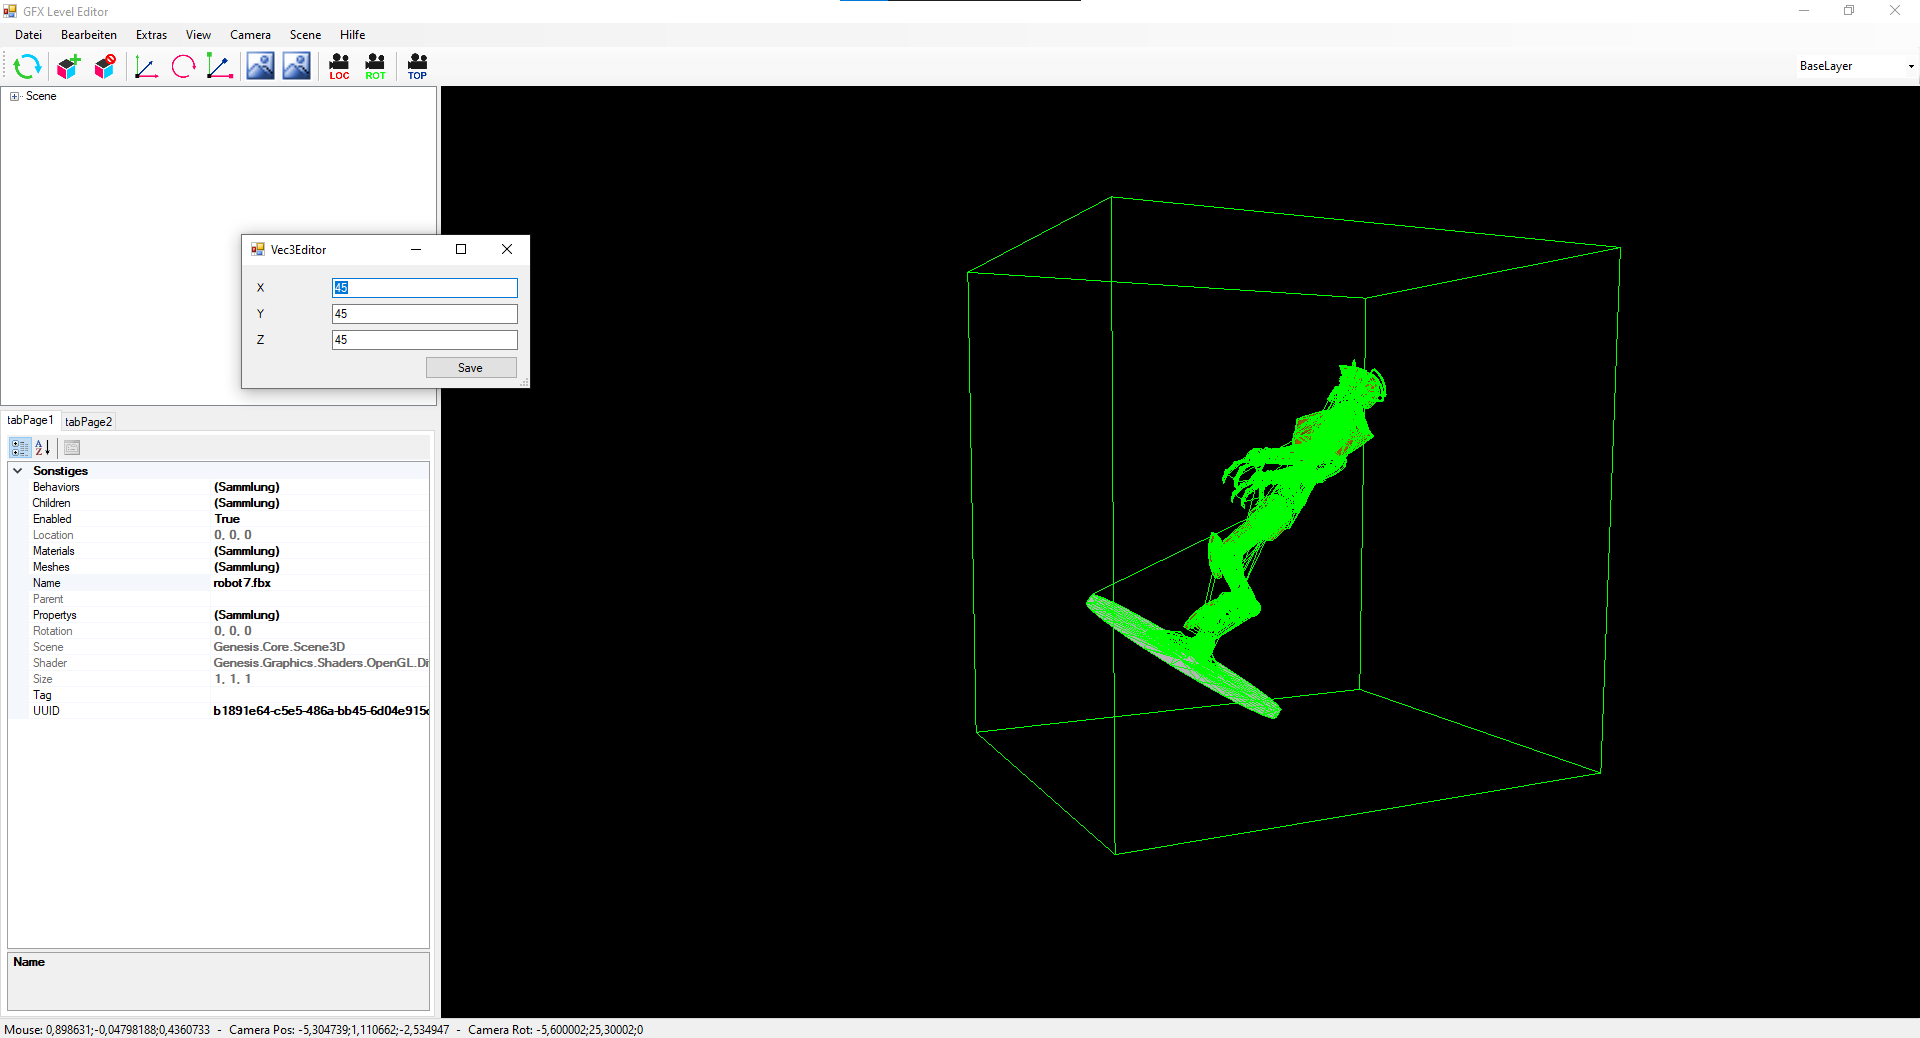Image resolution: width=1920 pixels, height=1038 pixels.
Task: Click the green-blue refresh arrows icon
Action: (x=27, y=67)
